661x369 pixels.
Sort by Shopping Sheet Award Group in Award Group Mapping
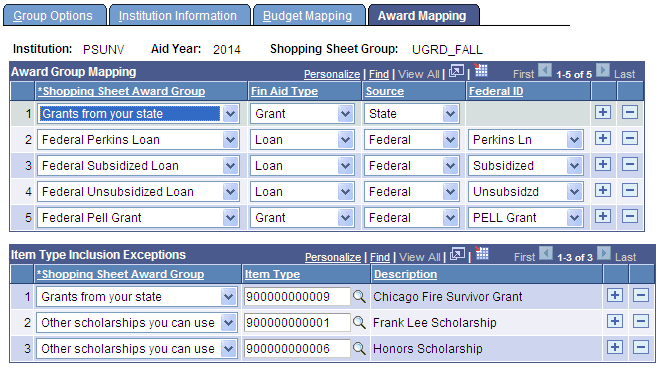(x=121, y=91)
